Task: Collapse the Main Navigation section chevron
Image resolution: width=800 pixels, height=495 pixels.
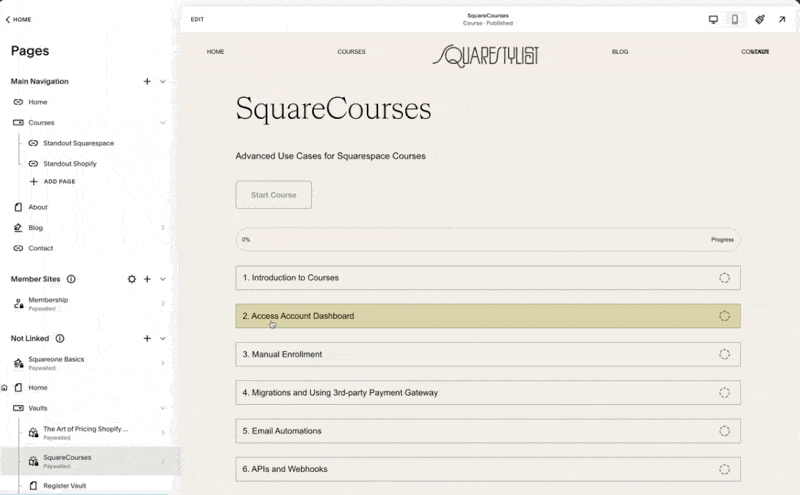Action: coord(163,81)
